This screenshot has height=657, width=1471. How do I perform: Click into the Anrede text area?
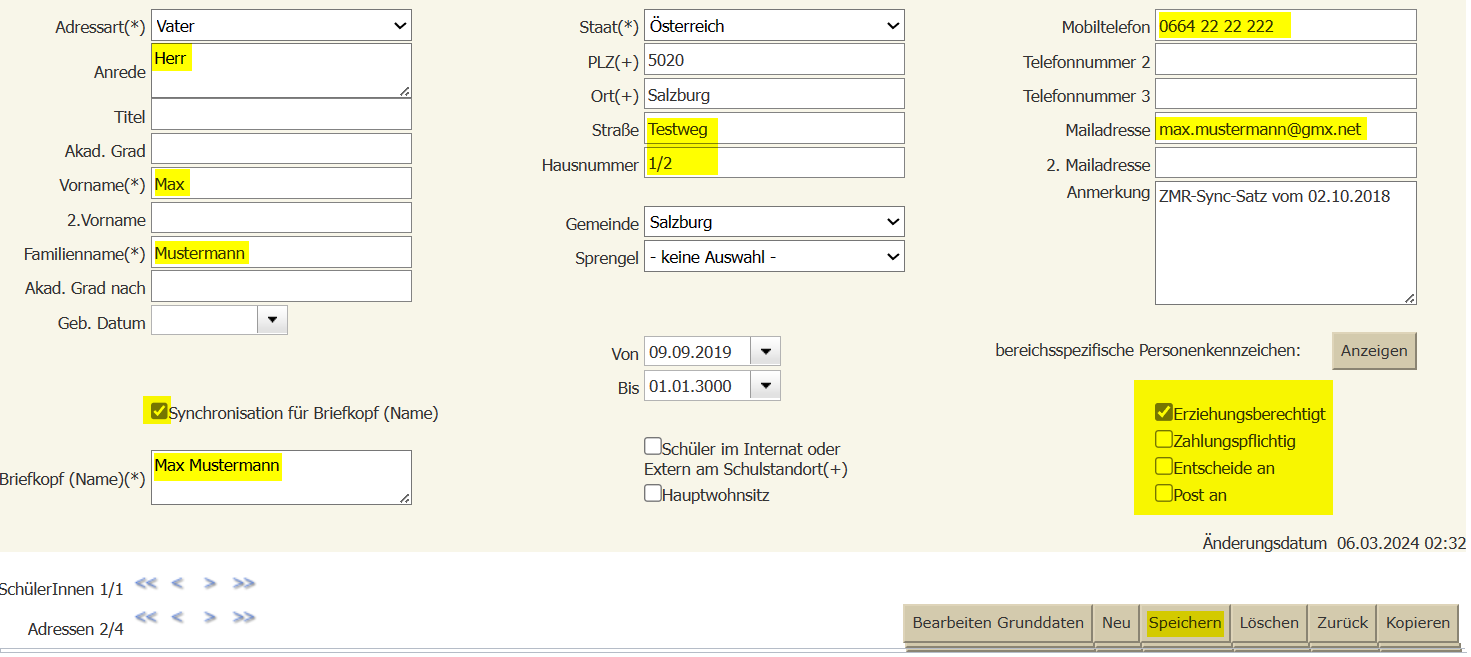281,71
